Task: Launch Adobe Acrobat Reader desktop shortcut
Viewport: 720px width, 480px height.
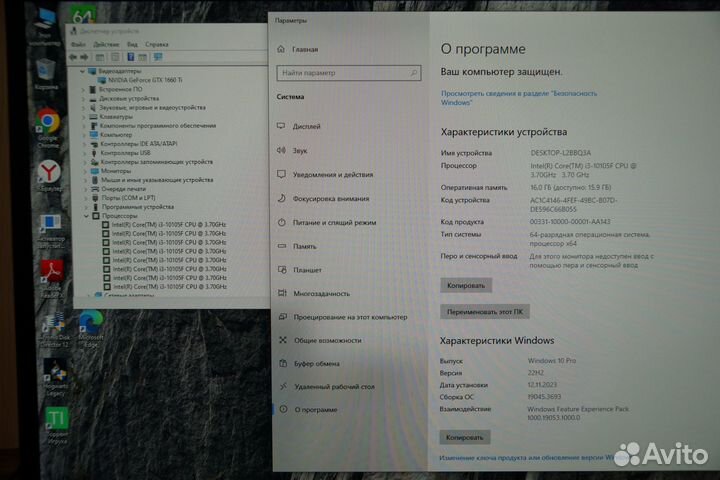Action: coord(52,272)
